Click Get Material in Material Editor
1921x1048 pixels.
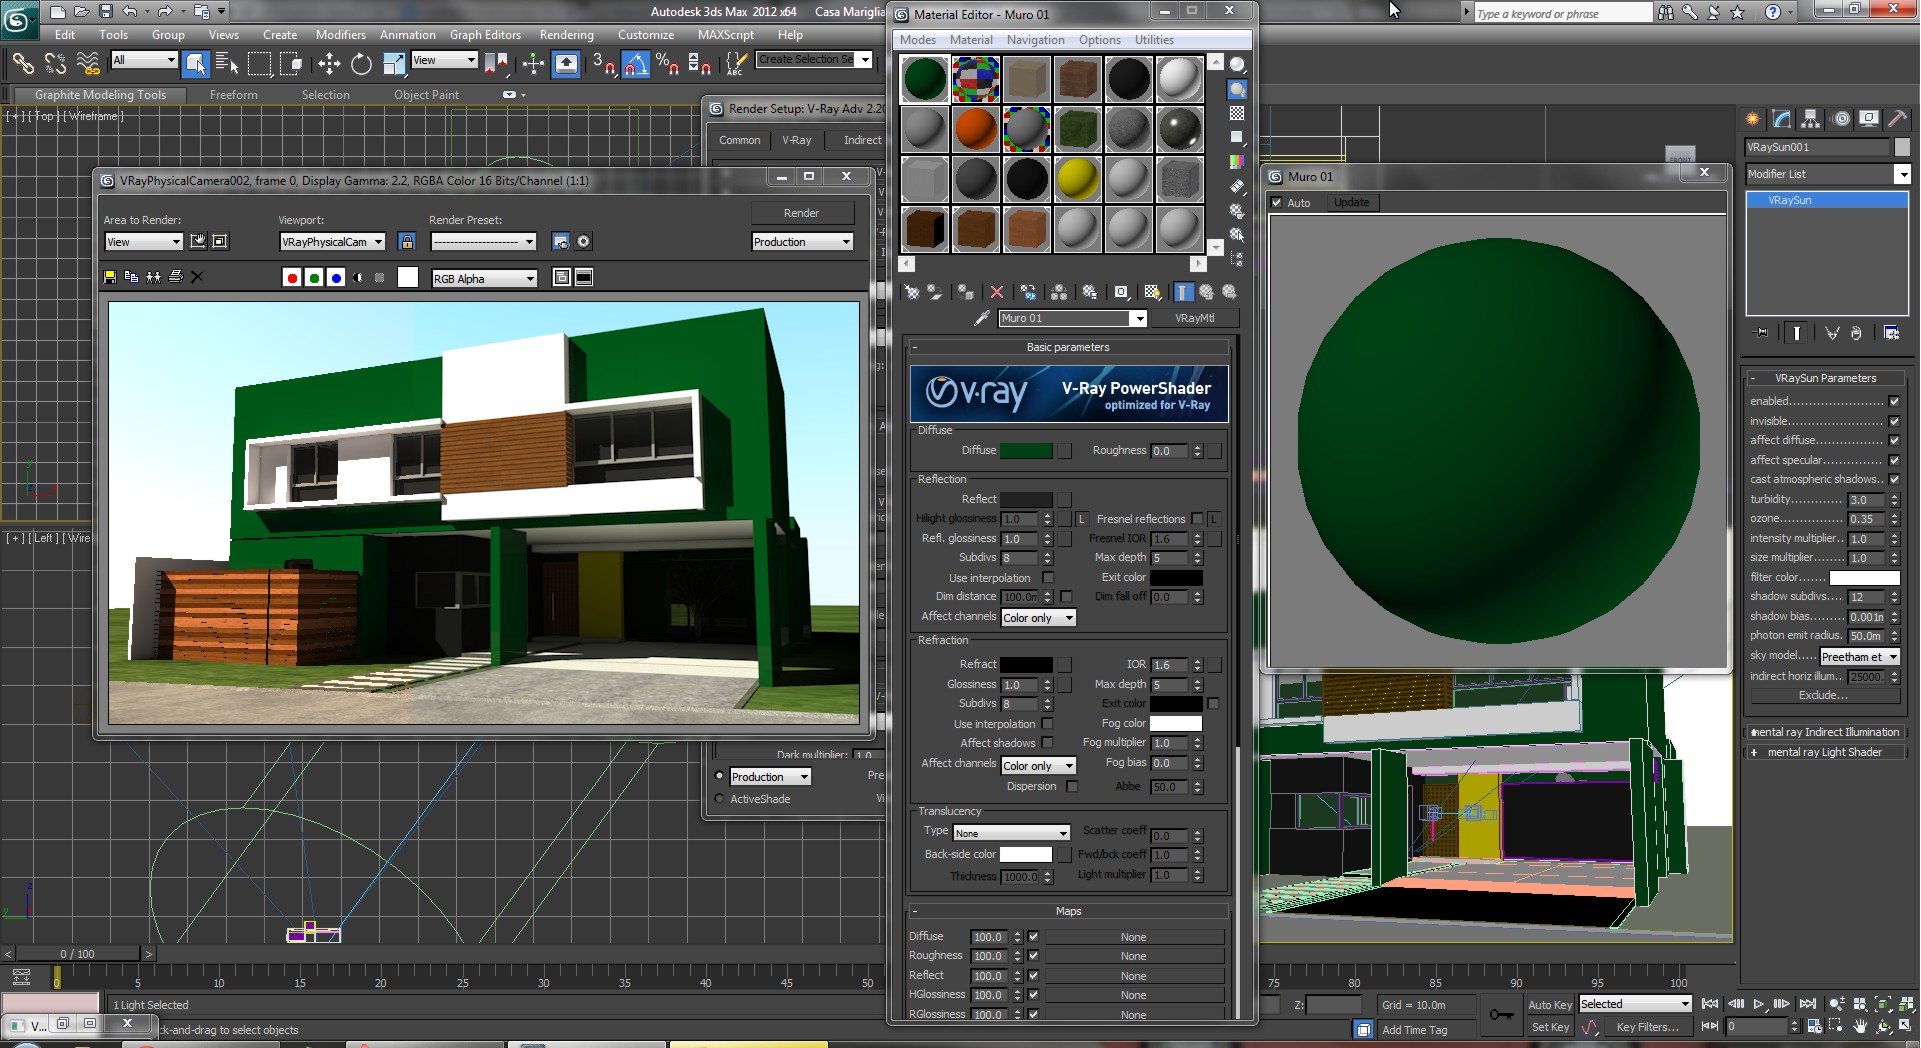point(912,292)
